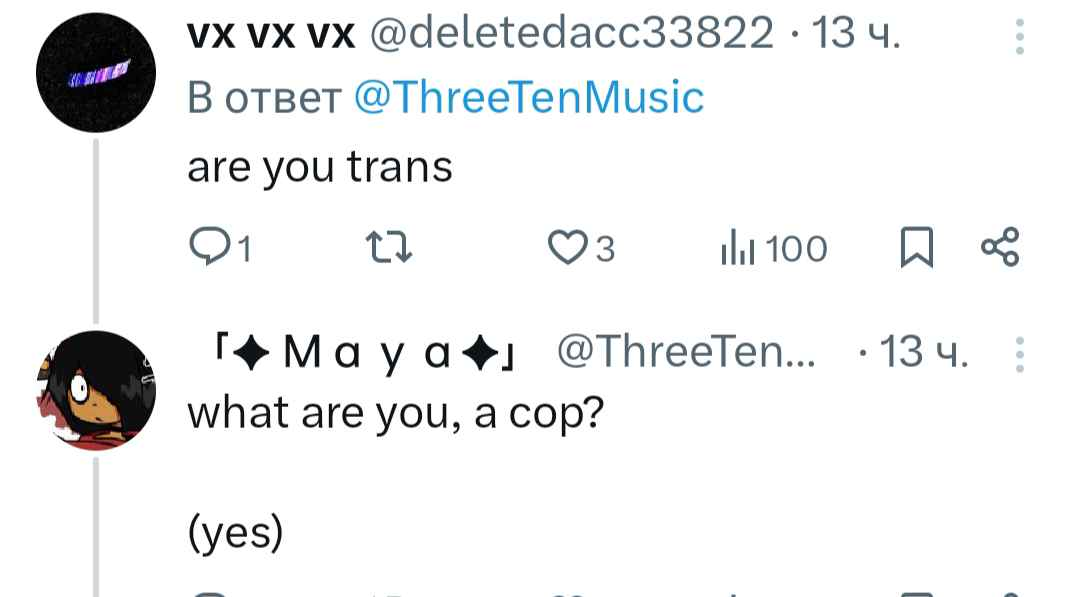Open more options menu on Maya's reply
The height and width of the screenshot is (597, 1080).
click(1020, 354)
